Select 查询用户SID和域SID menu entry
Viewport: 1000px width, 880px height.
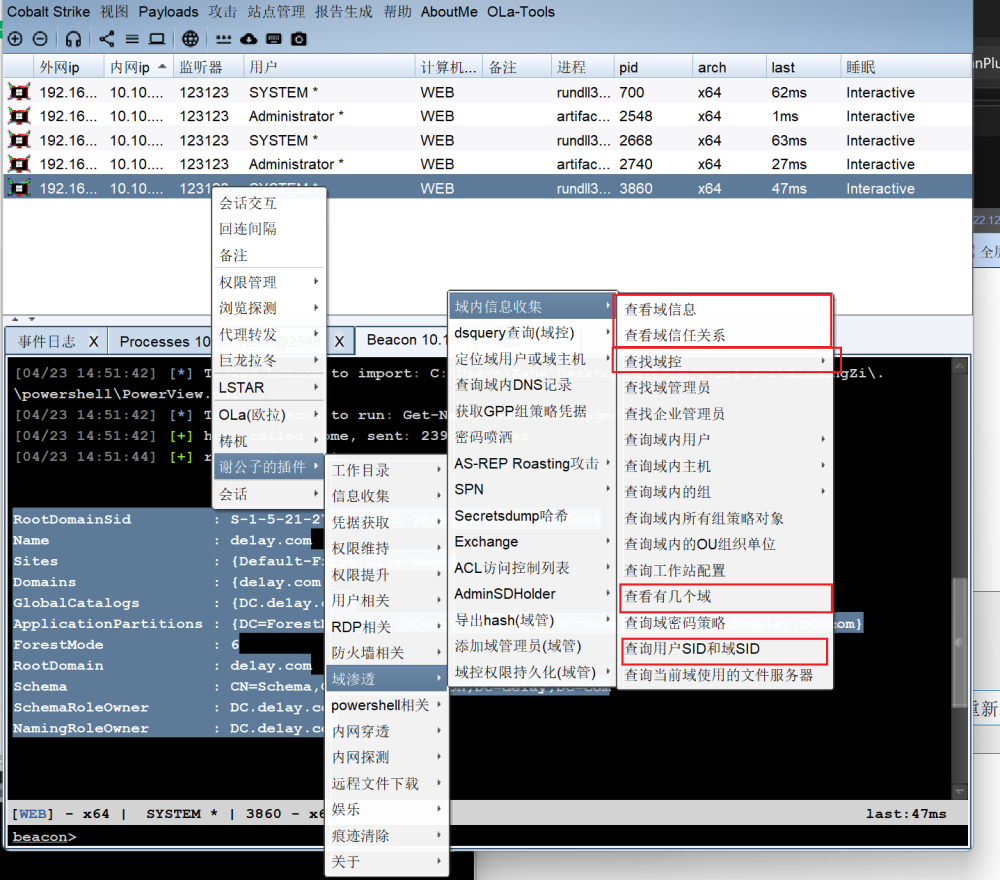692,649
